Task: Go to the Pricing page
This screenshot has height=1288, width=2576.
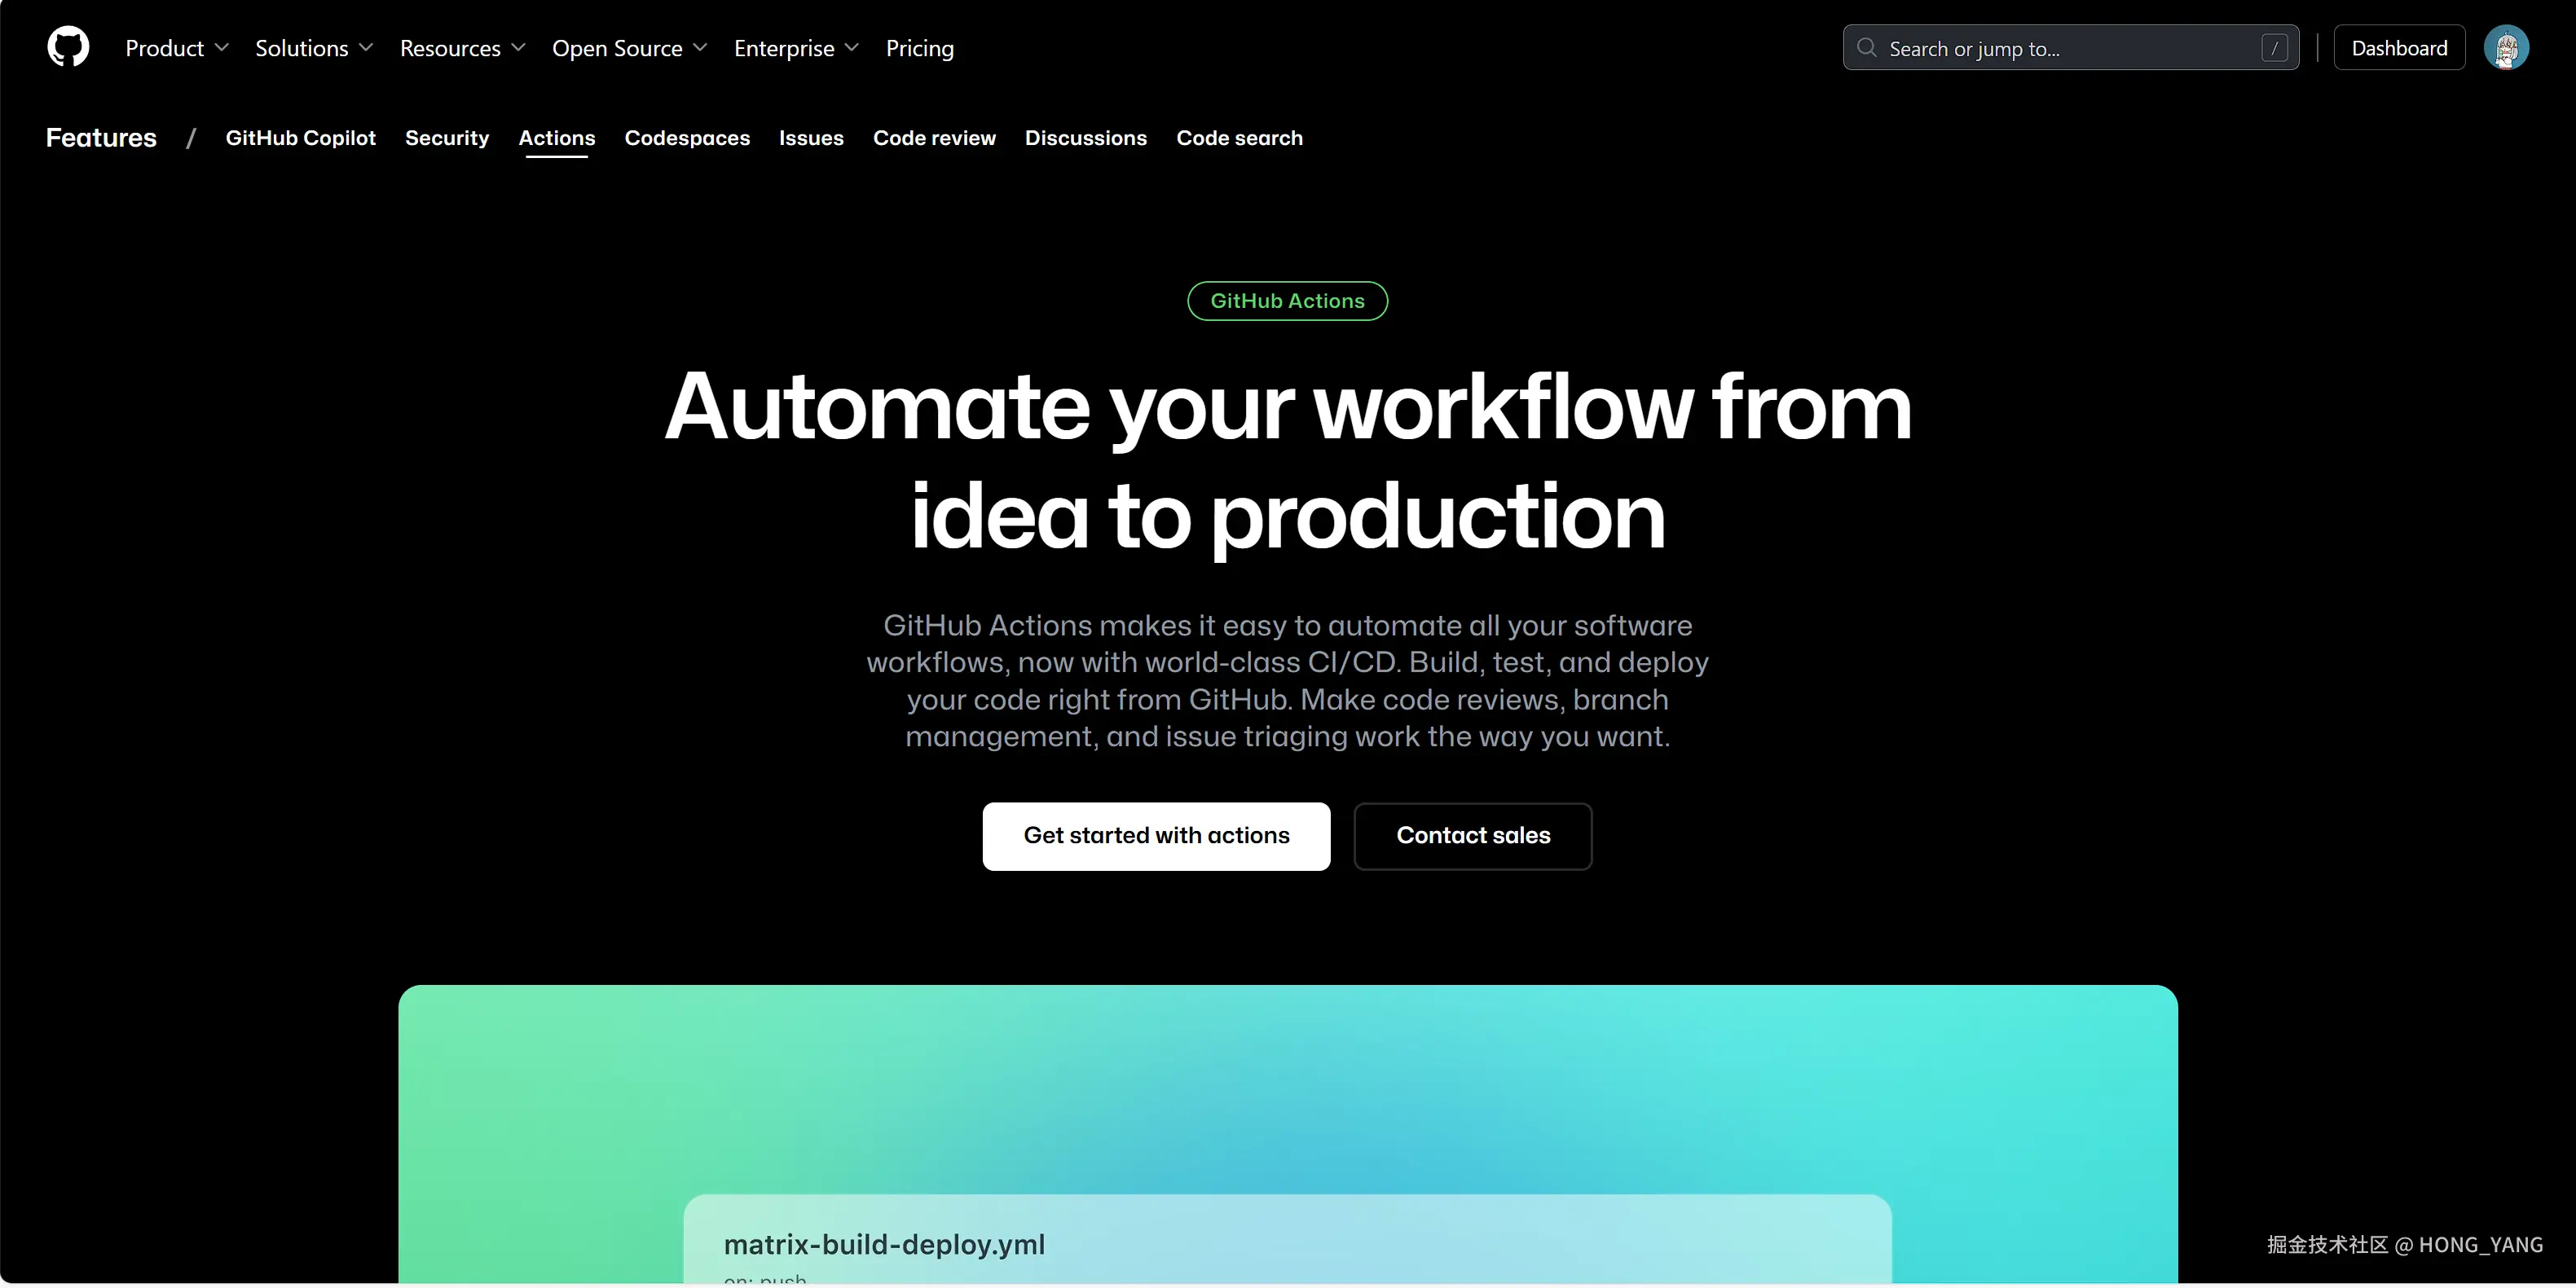Action: coord(919,48)
